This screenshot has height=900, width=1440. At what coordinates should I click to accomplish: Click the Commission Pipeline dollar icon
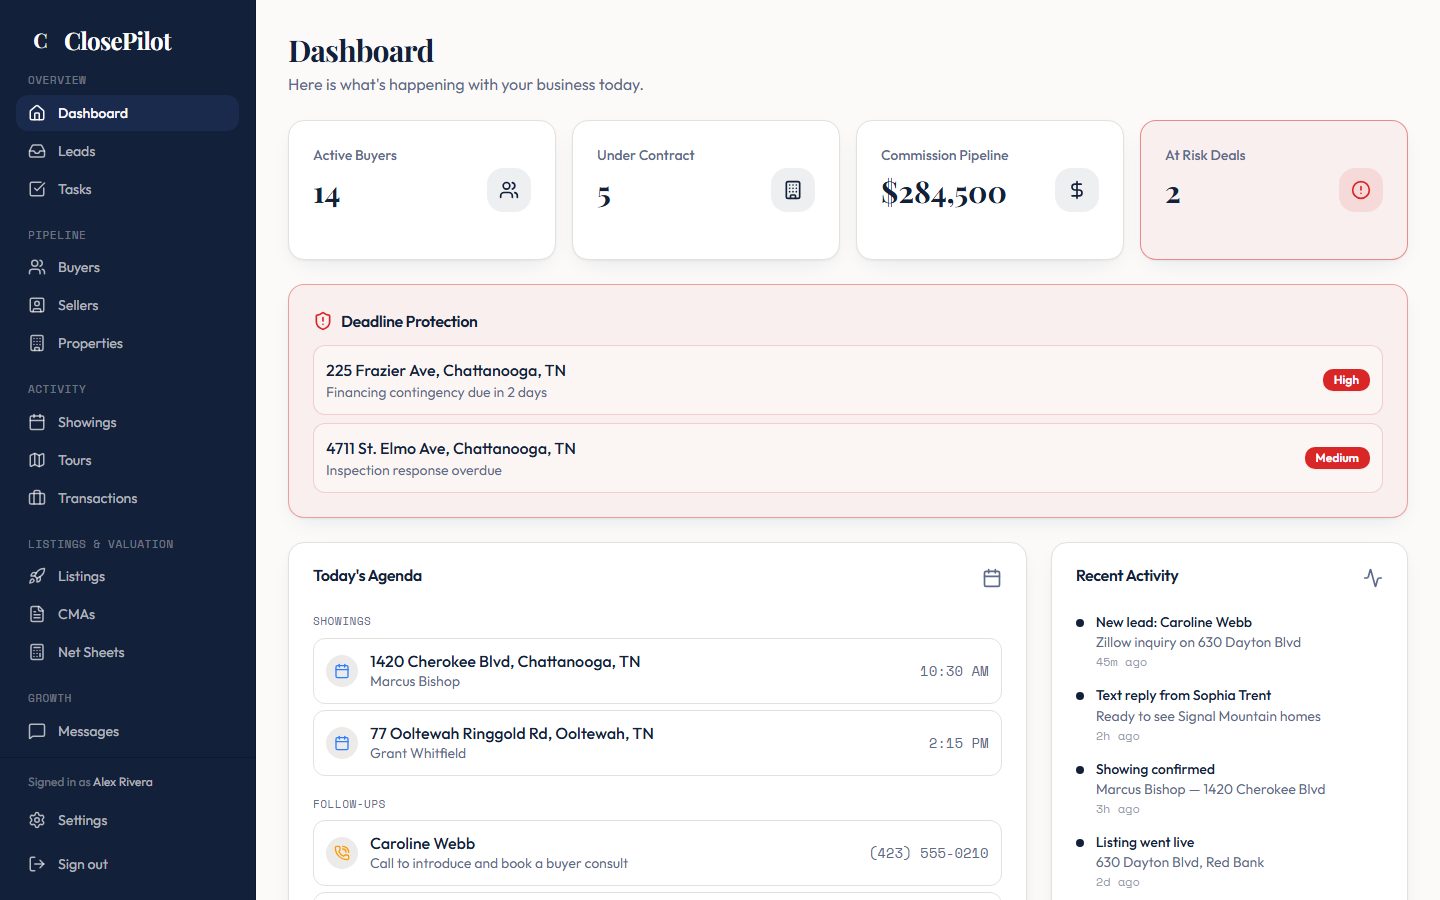click(x=1077, y=190)
